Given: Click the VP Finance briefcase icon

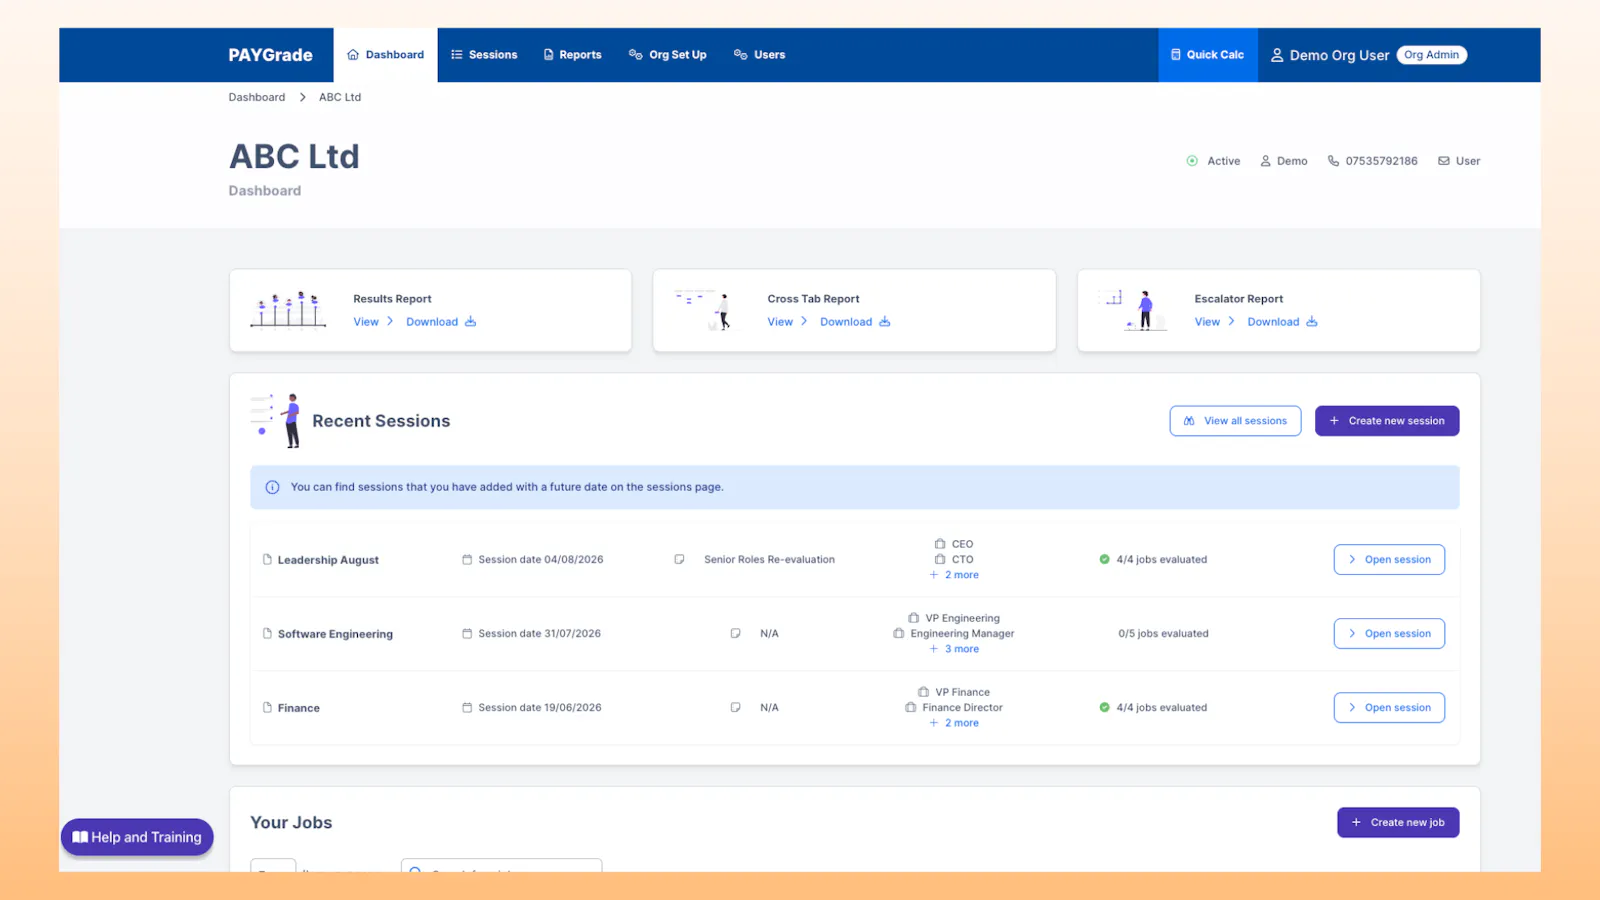Looking at the screenshot, I should click(x=923, y=692).
